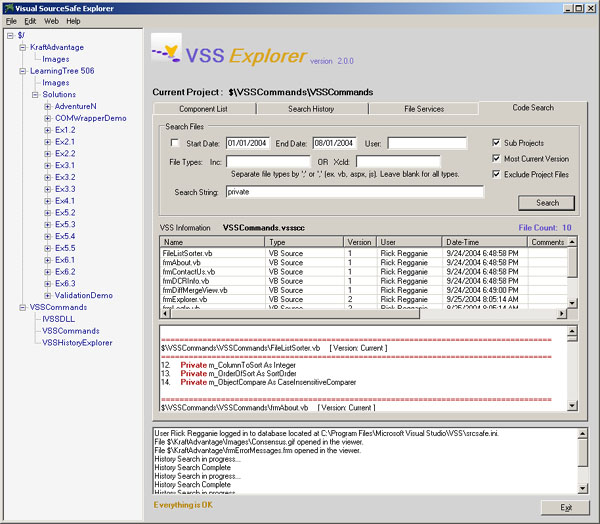Toggle the Start Date checkbox
Screen dimensions: 600x524
(x=175, y=143)
